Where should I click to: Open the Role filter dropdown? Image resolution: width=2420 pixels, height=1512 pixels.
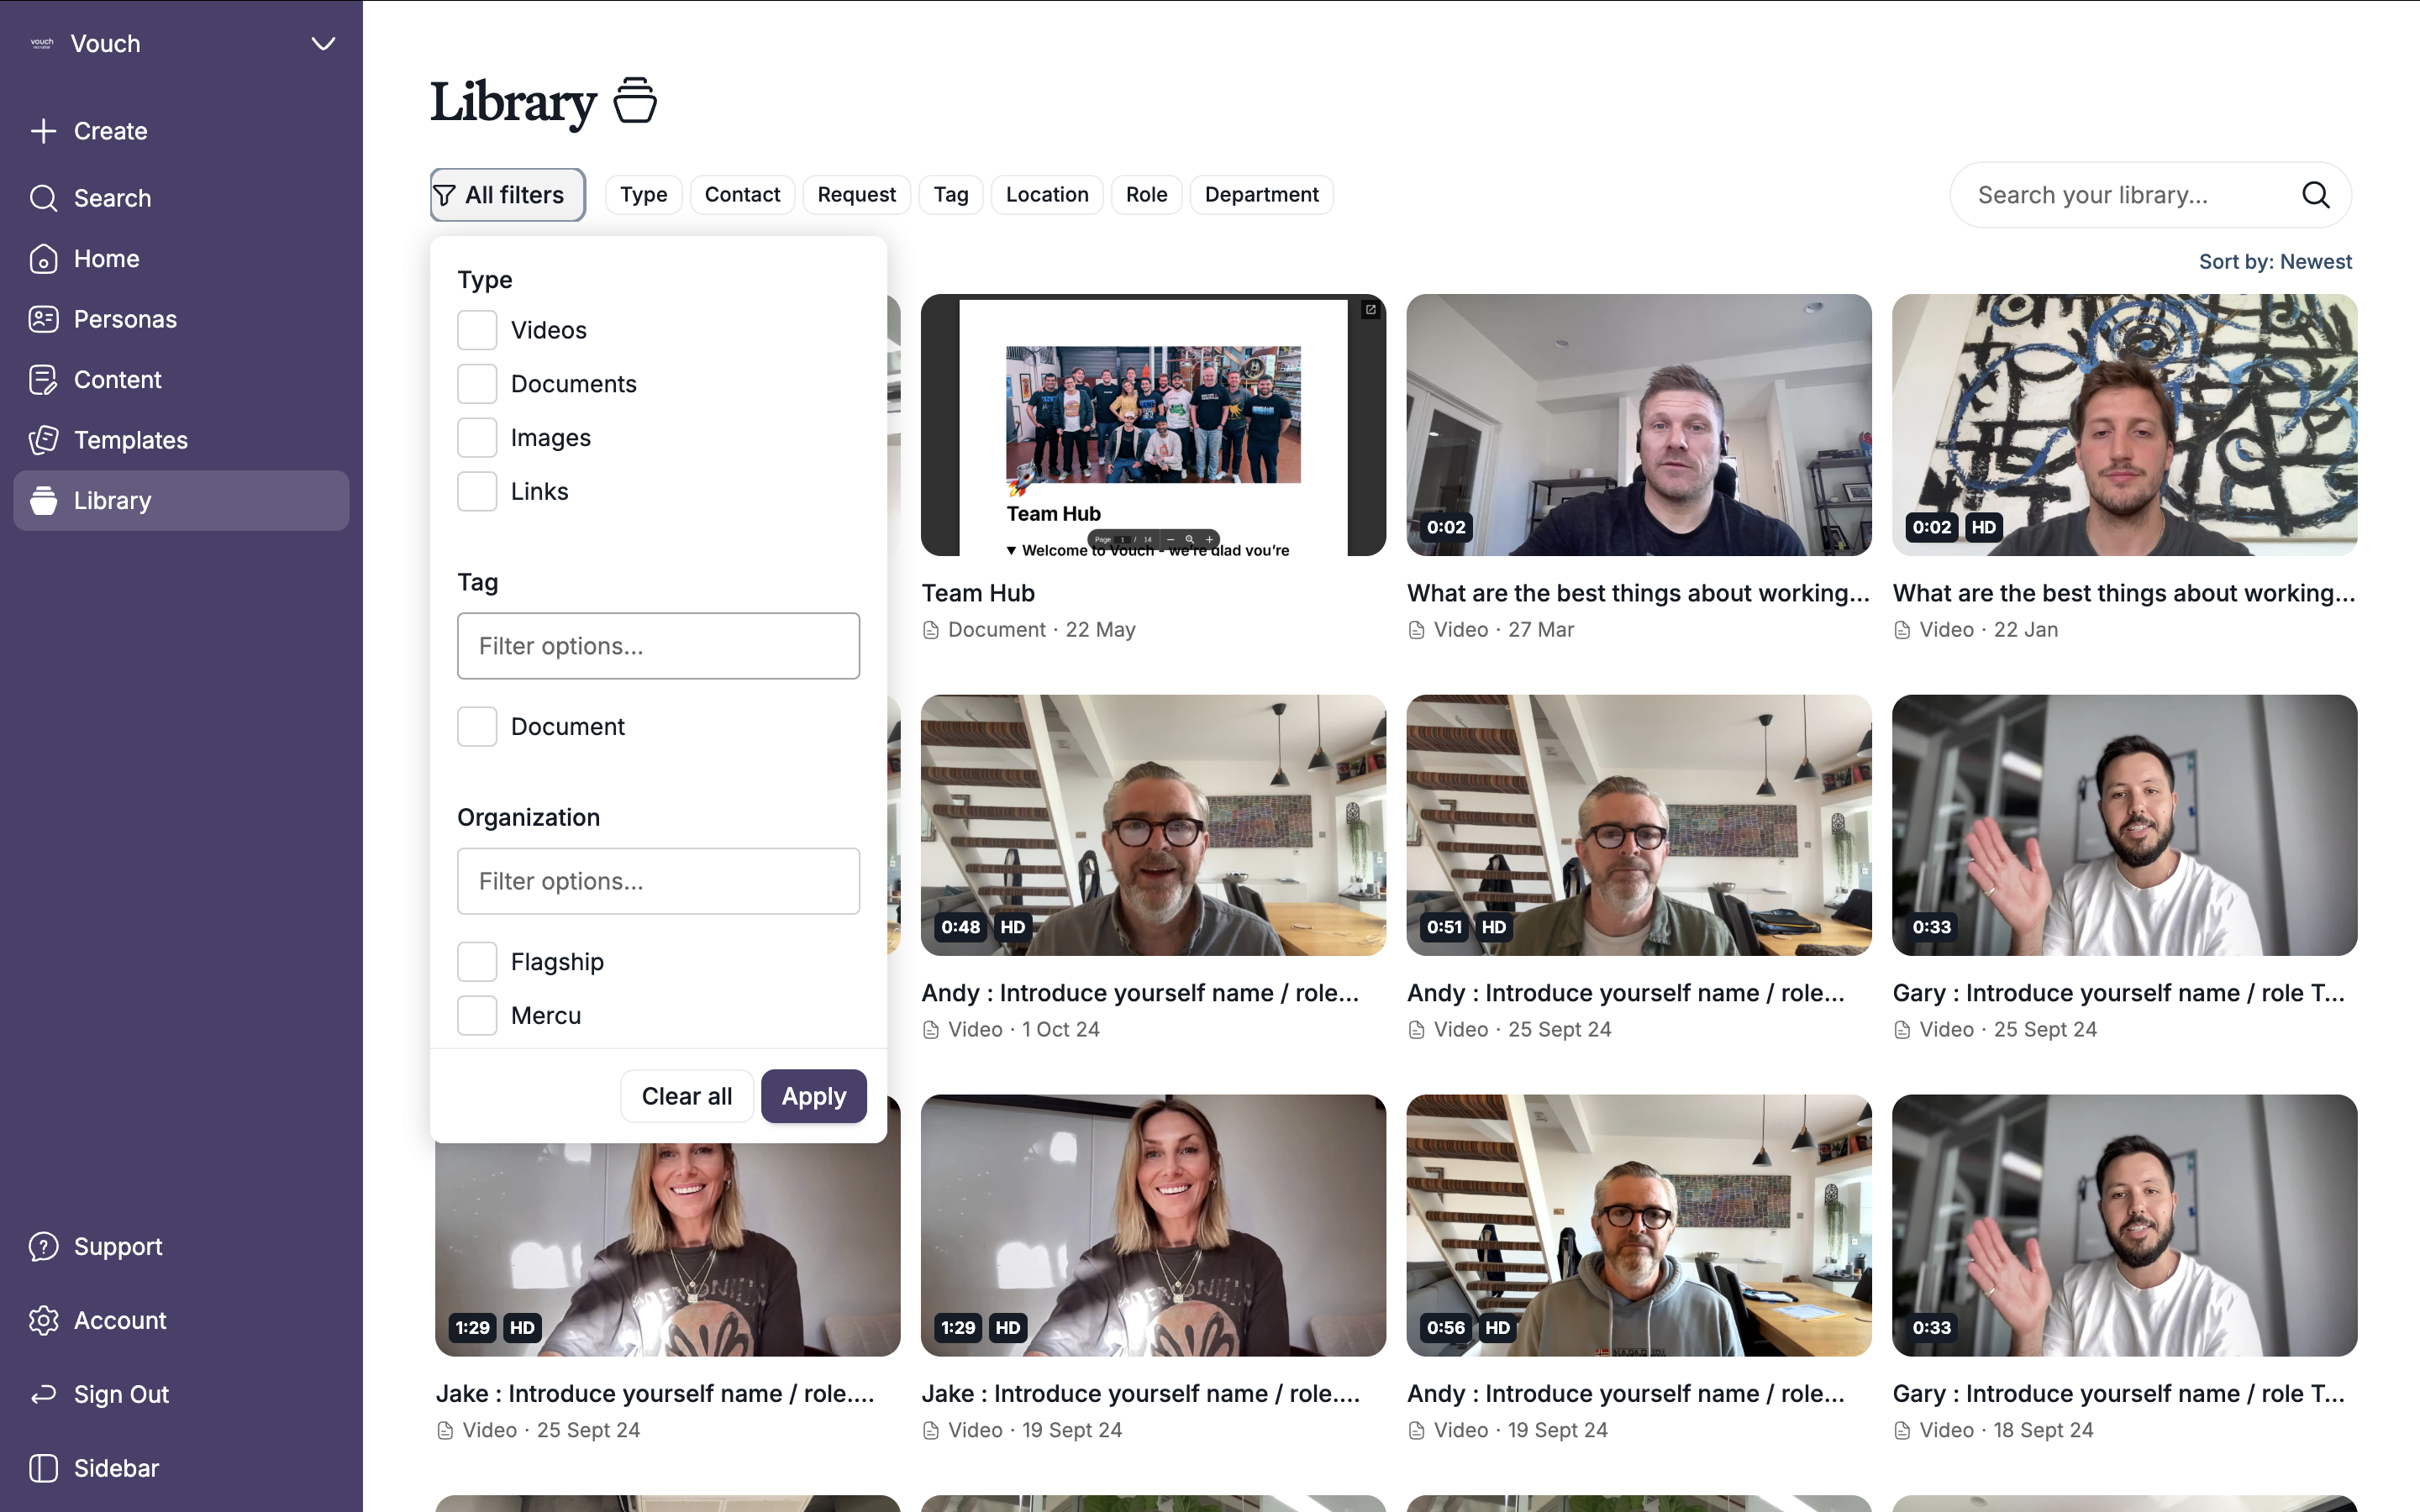(1146, 195)
